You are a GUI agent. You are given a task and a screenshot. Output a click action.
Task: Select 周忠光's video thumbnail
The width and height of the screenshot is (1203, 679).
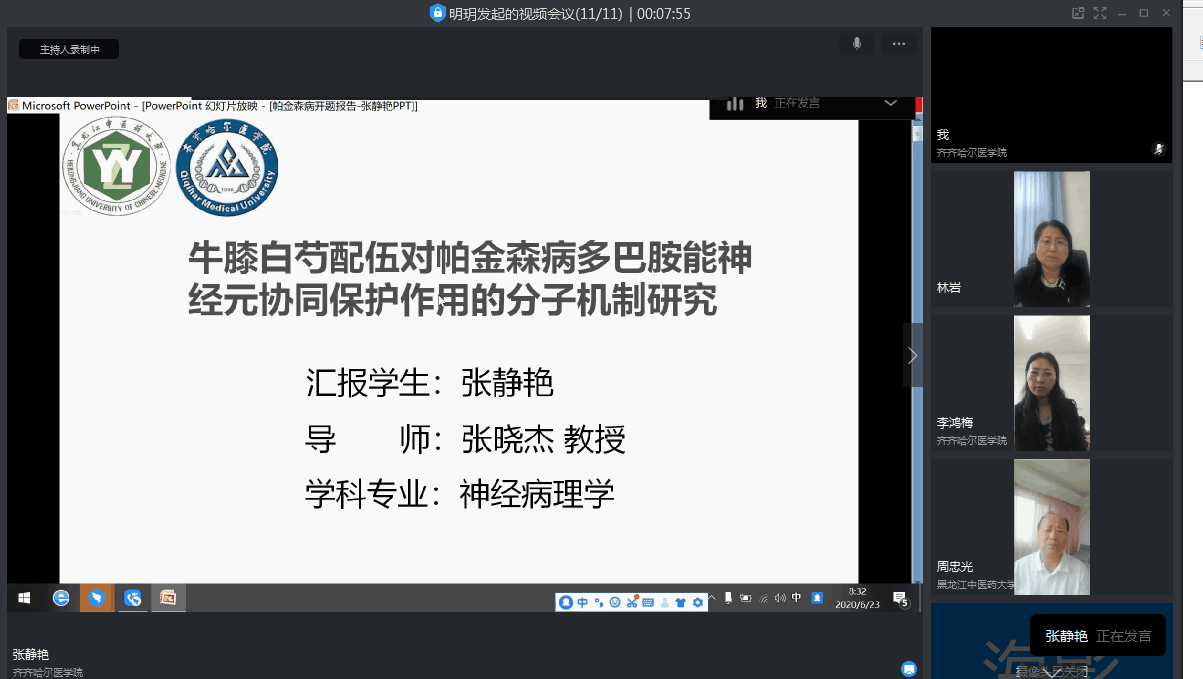click(x=1051, y=526)
